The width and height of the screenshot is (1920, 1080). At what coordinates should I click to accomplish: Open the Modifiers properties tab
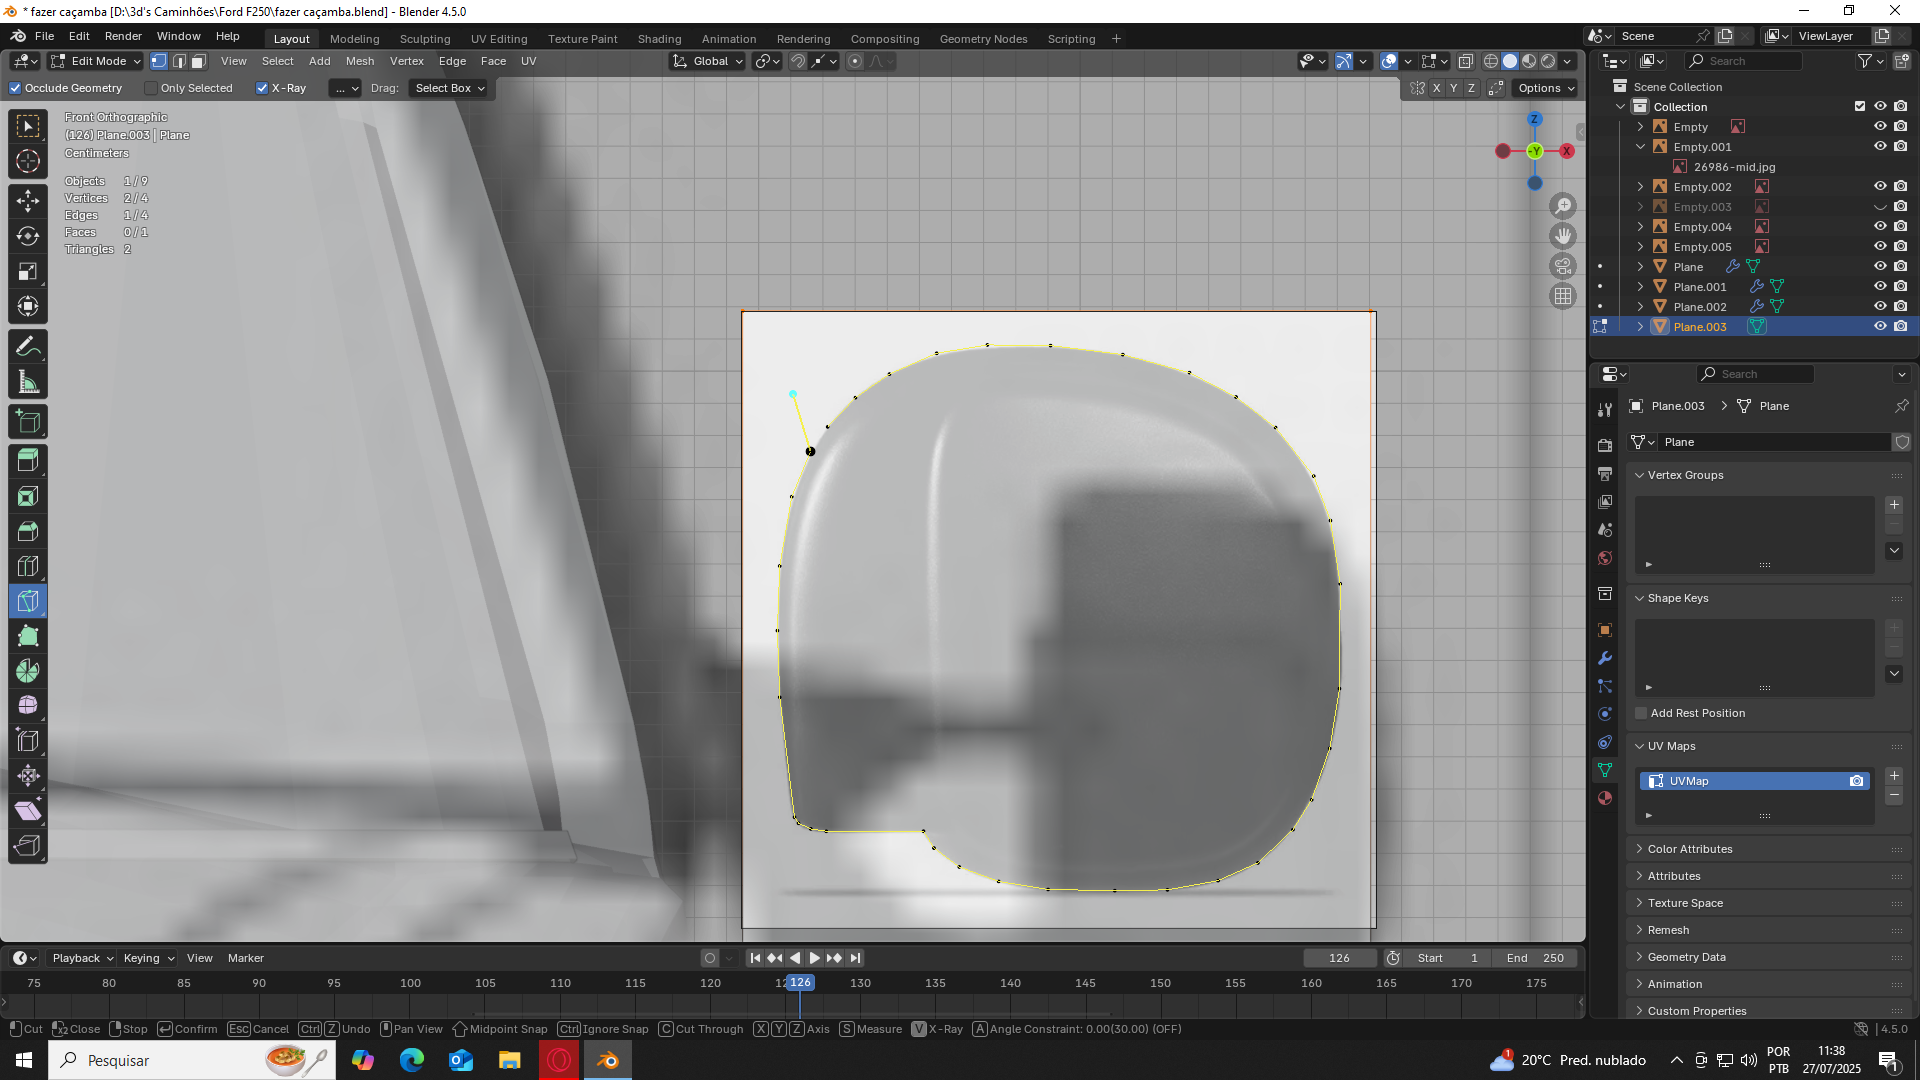click(x=1605, y=658)
